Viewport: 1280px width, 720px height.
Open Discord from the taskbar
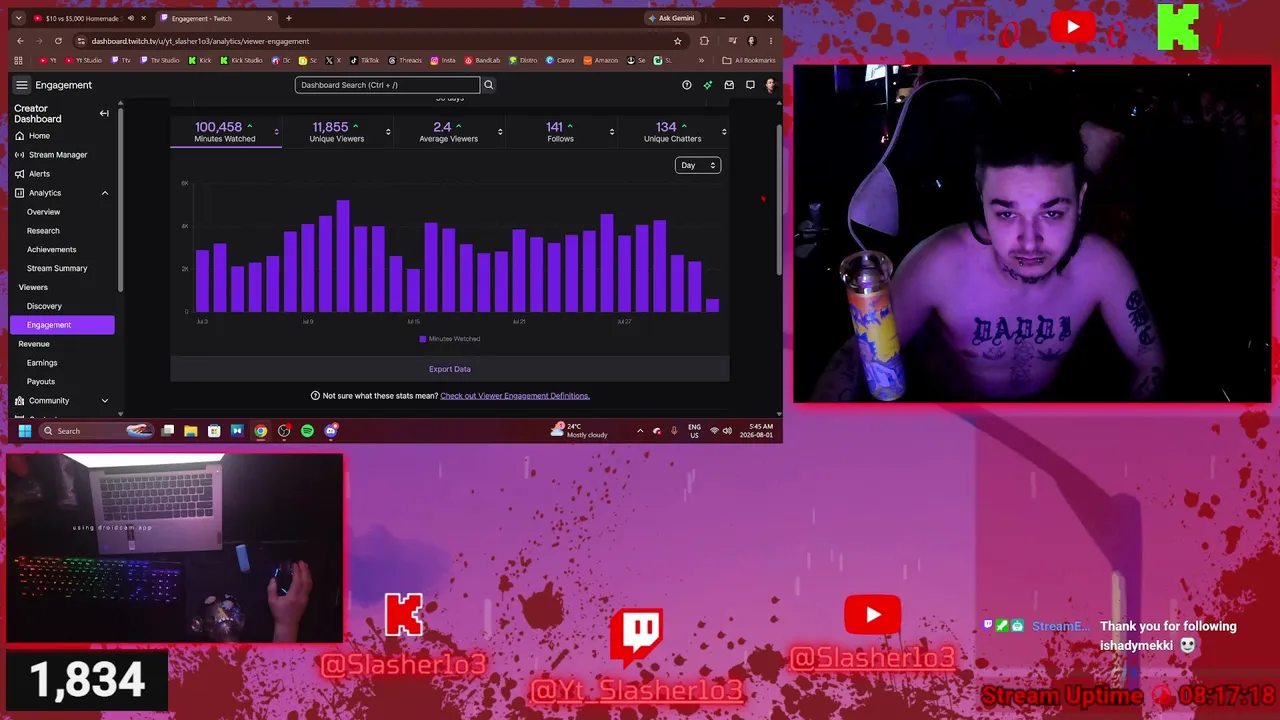tap(331, 431)
